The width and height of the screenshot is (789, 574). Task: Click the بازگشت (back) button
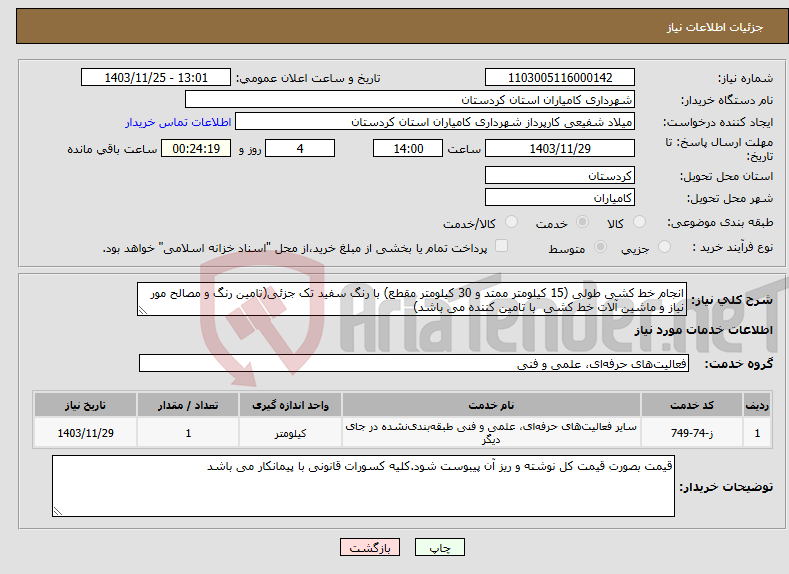pos(370,547)
